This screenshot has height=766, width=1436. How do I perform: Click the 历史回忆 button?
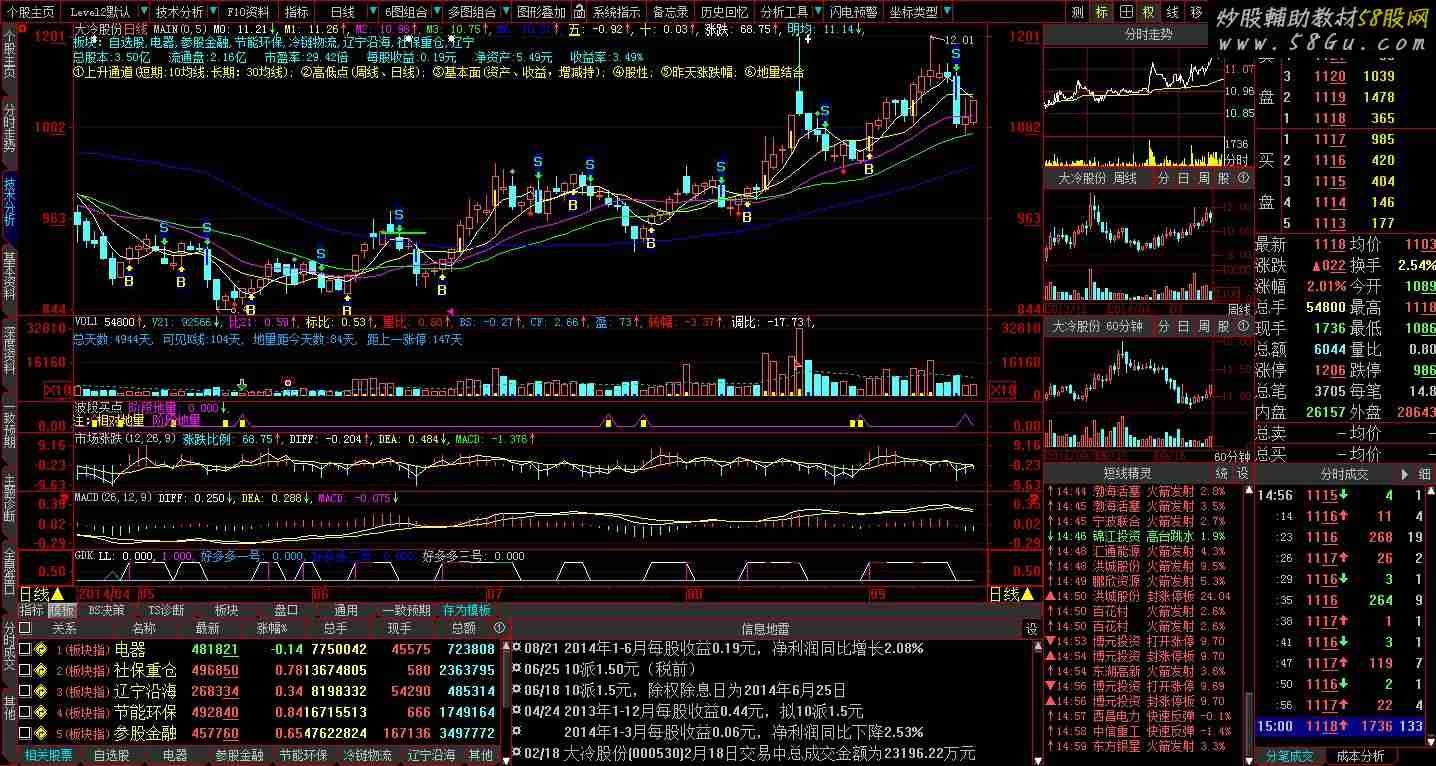click(x=724, y=12)
